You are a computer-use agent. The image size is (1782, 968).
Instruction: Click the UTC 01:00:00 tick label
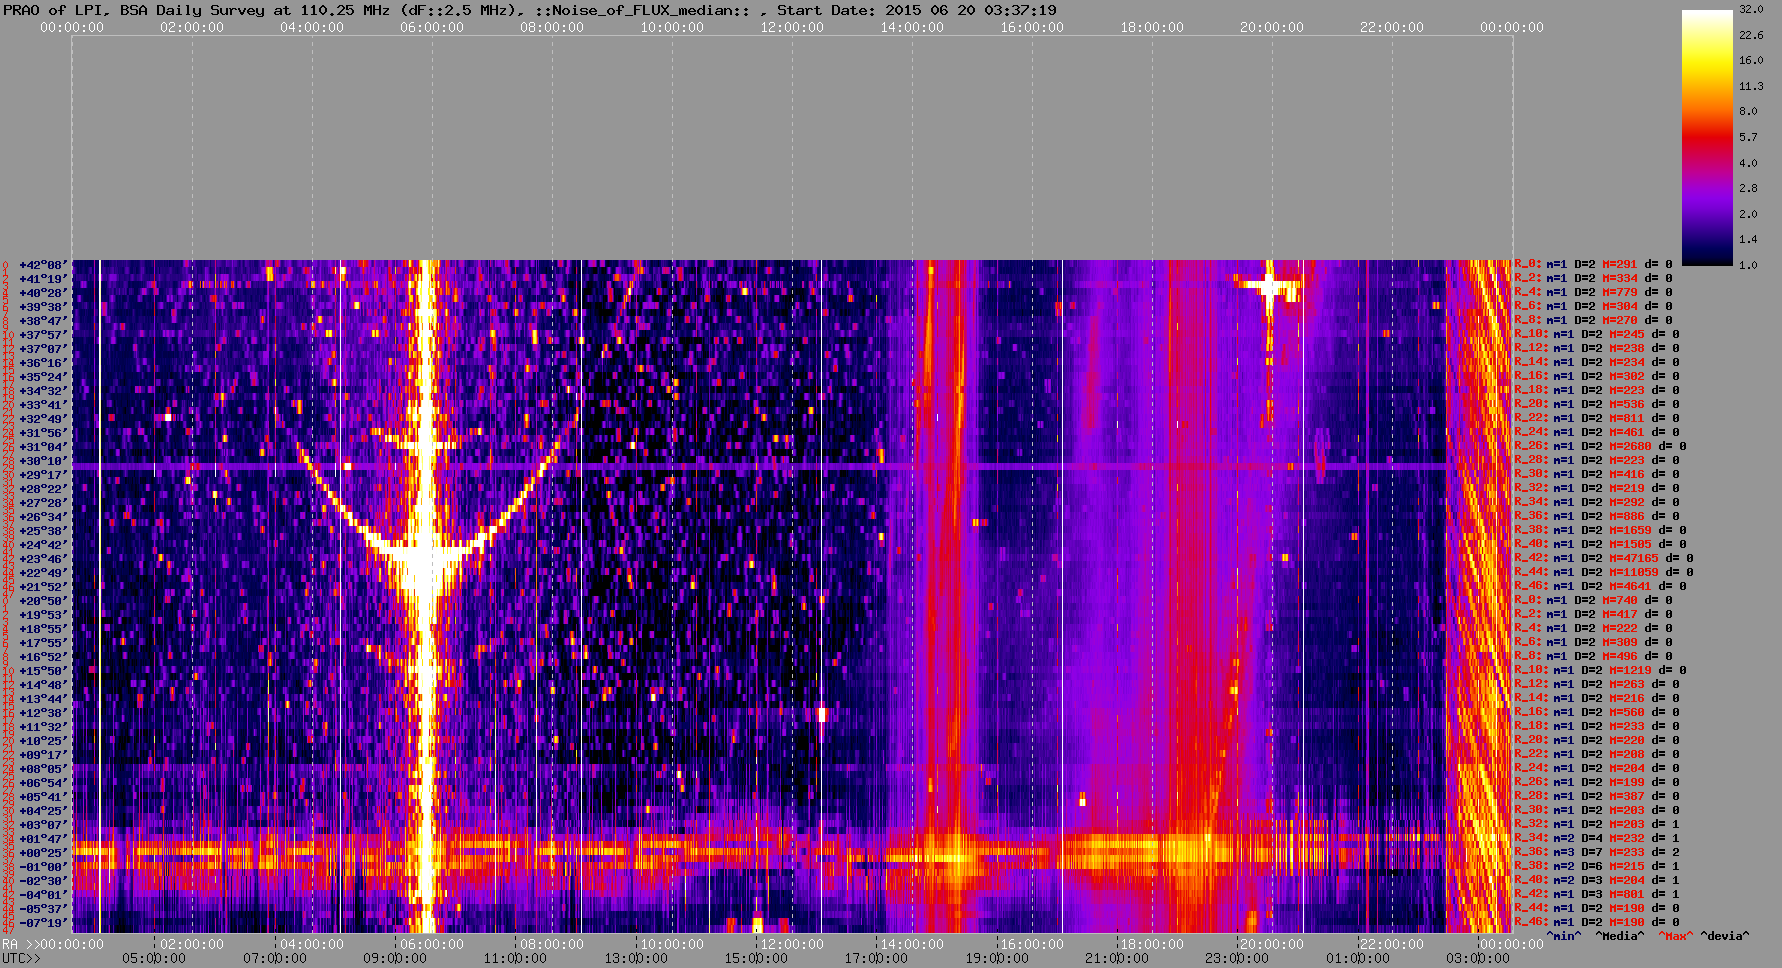pyautogui.click(x=1358, y=958)
